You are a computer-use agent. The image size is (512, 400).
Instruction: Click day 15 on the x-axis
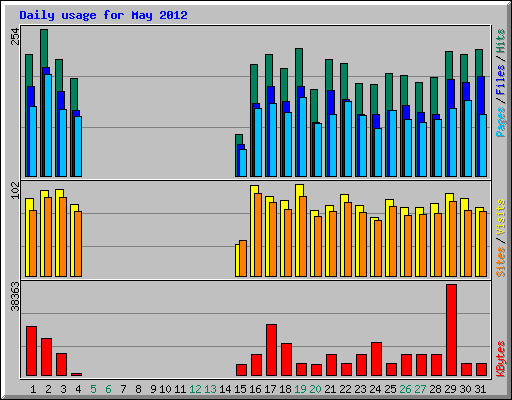(240, 389)
